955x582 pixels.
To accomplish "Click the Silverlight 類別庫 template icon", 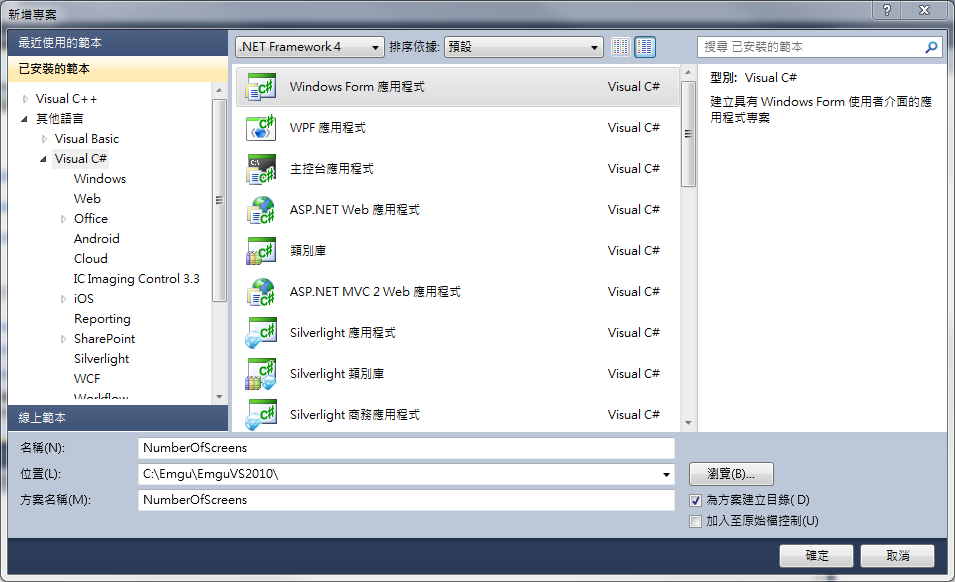I will point(261,374).
